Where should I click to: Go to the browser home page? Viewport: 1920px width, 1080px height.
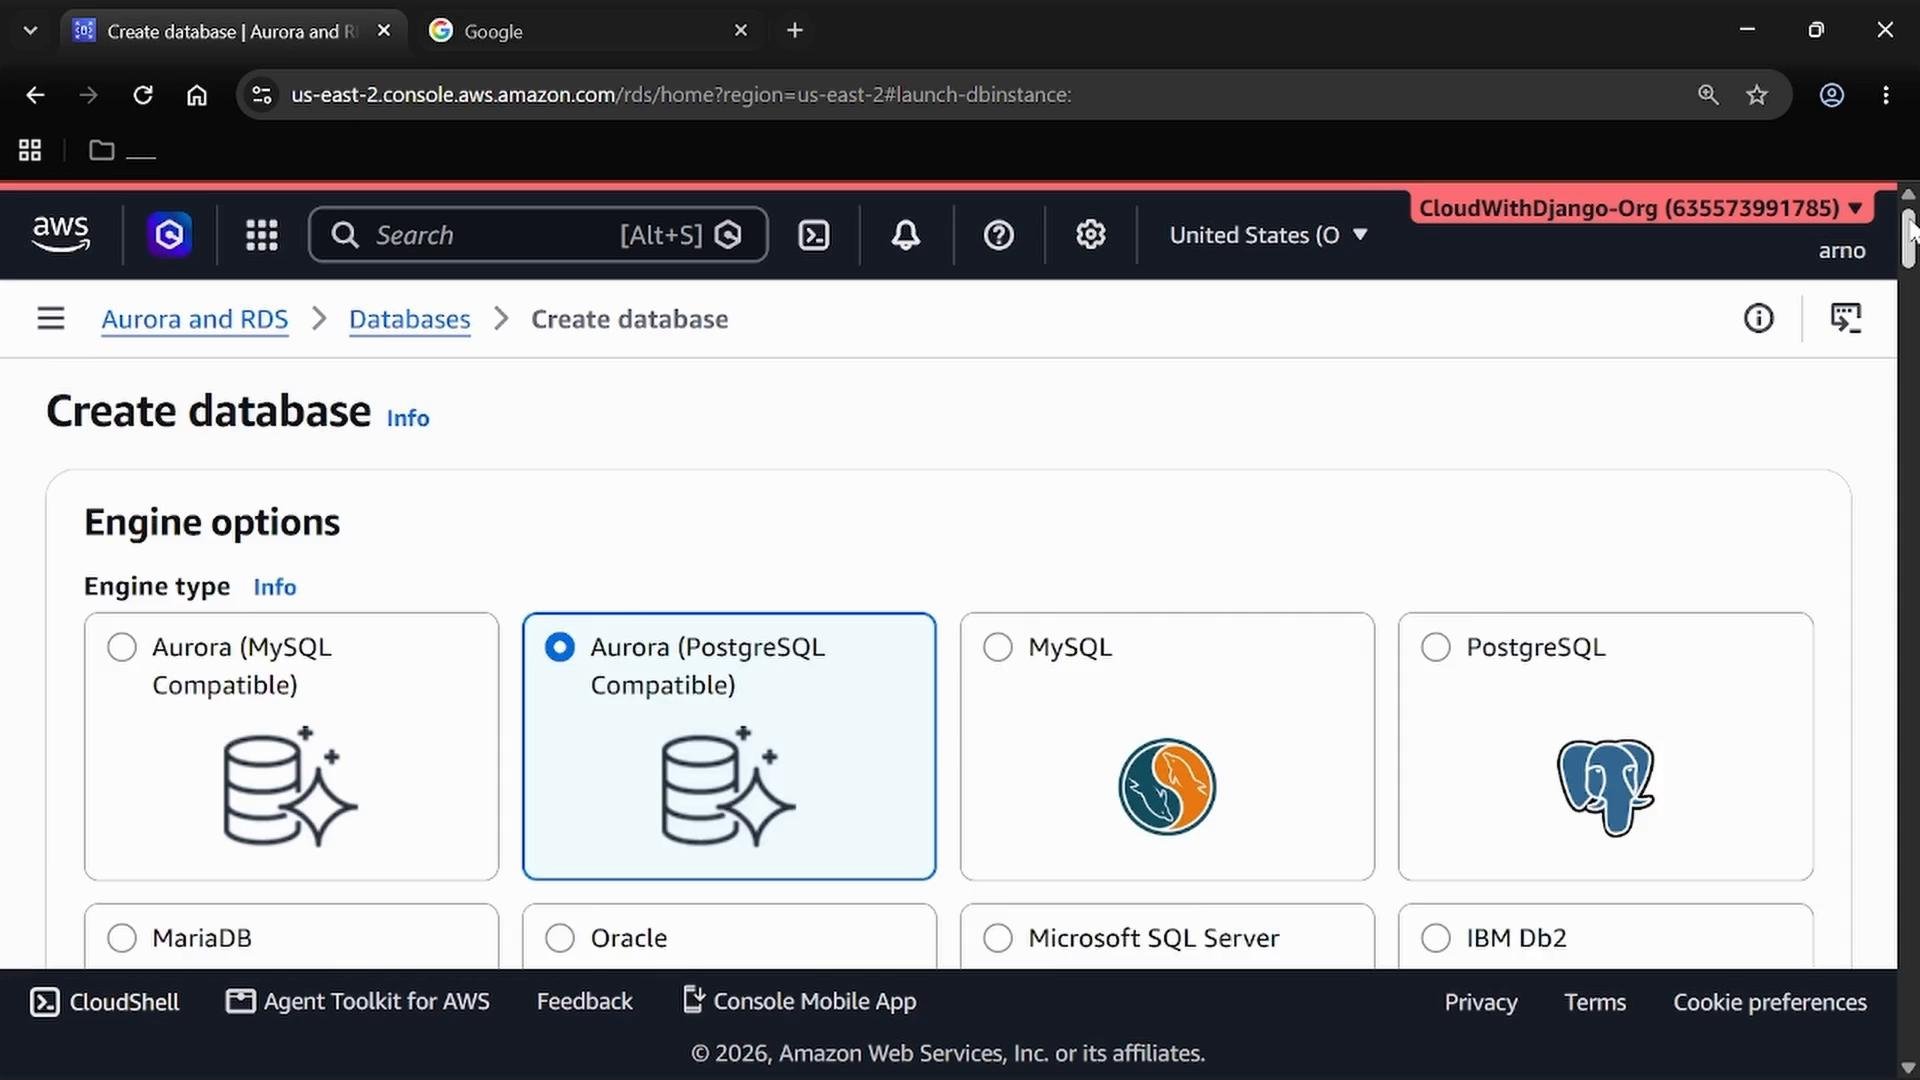click(x=197, y=95)
